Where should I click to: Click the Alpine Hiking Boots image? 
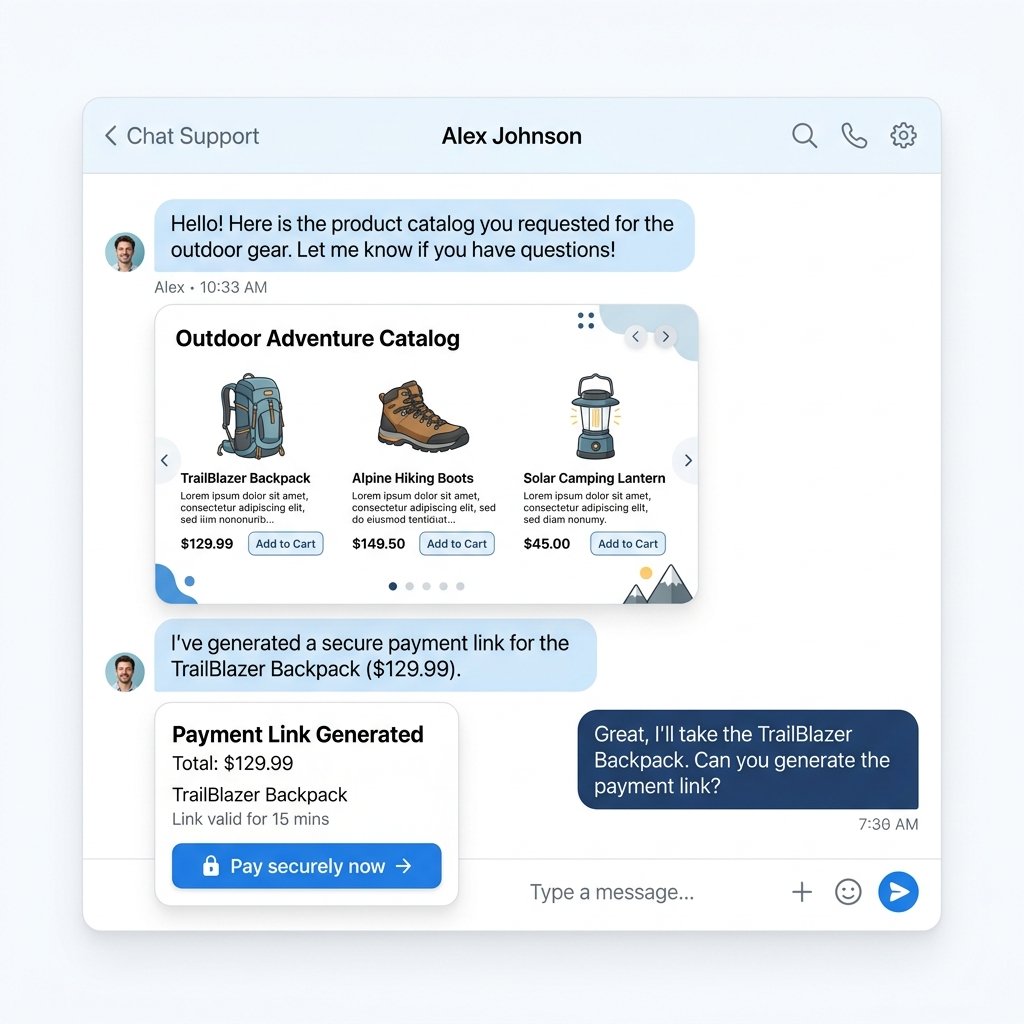point(423,417)
